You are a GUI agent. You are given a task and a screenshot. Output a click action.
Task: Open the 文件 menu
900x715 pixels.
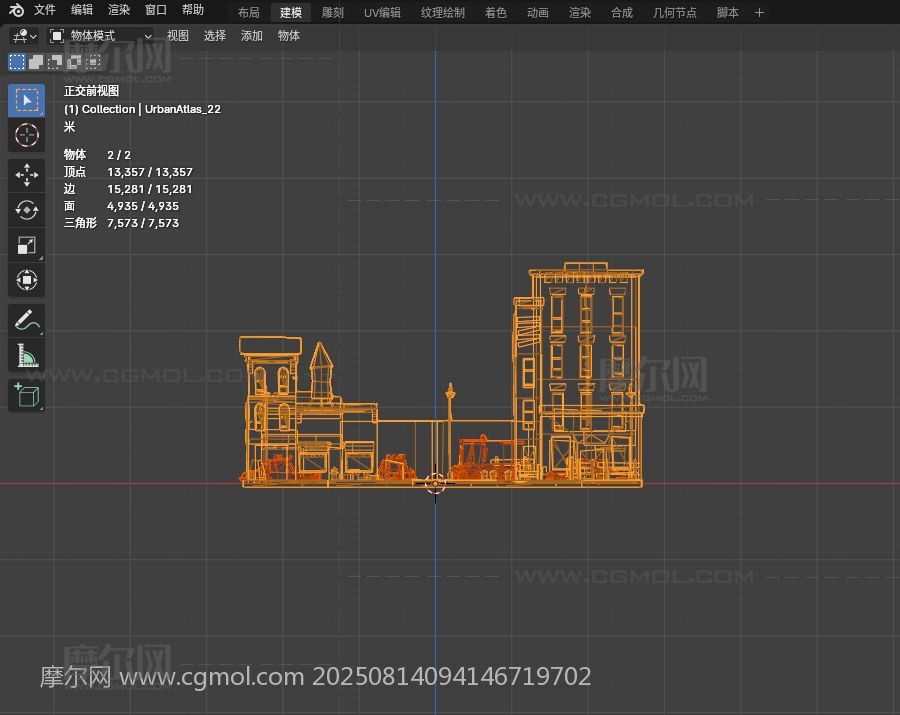tap(45, 10)
